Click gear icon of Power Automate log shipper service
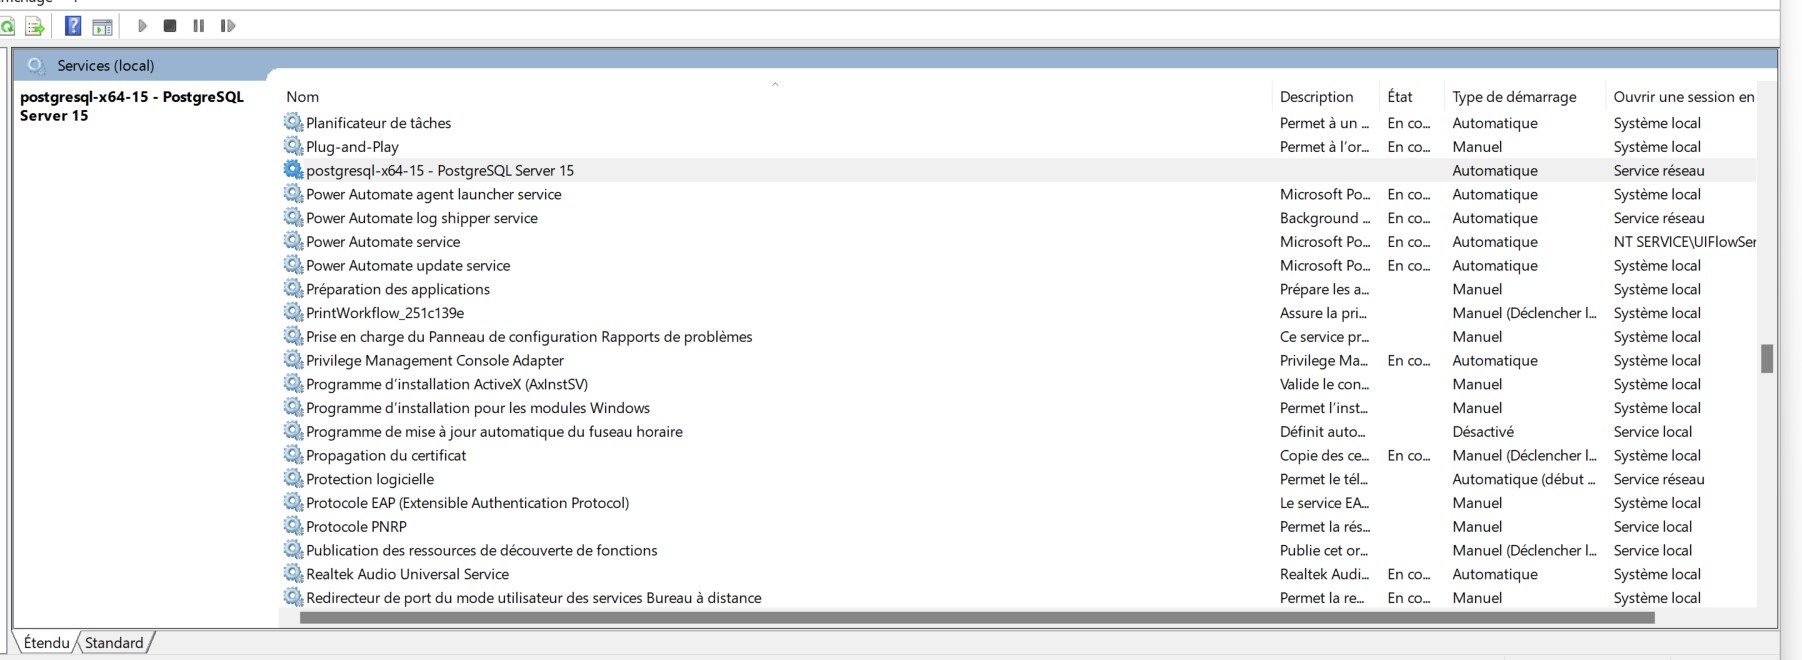 coord(293,217)
